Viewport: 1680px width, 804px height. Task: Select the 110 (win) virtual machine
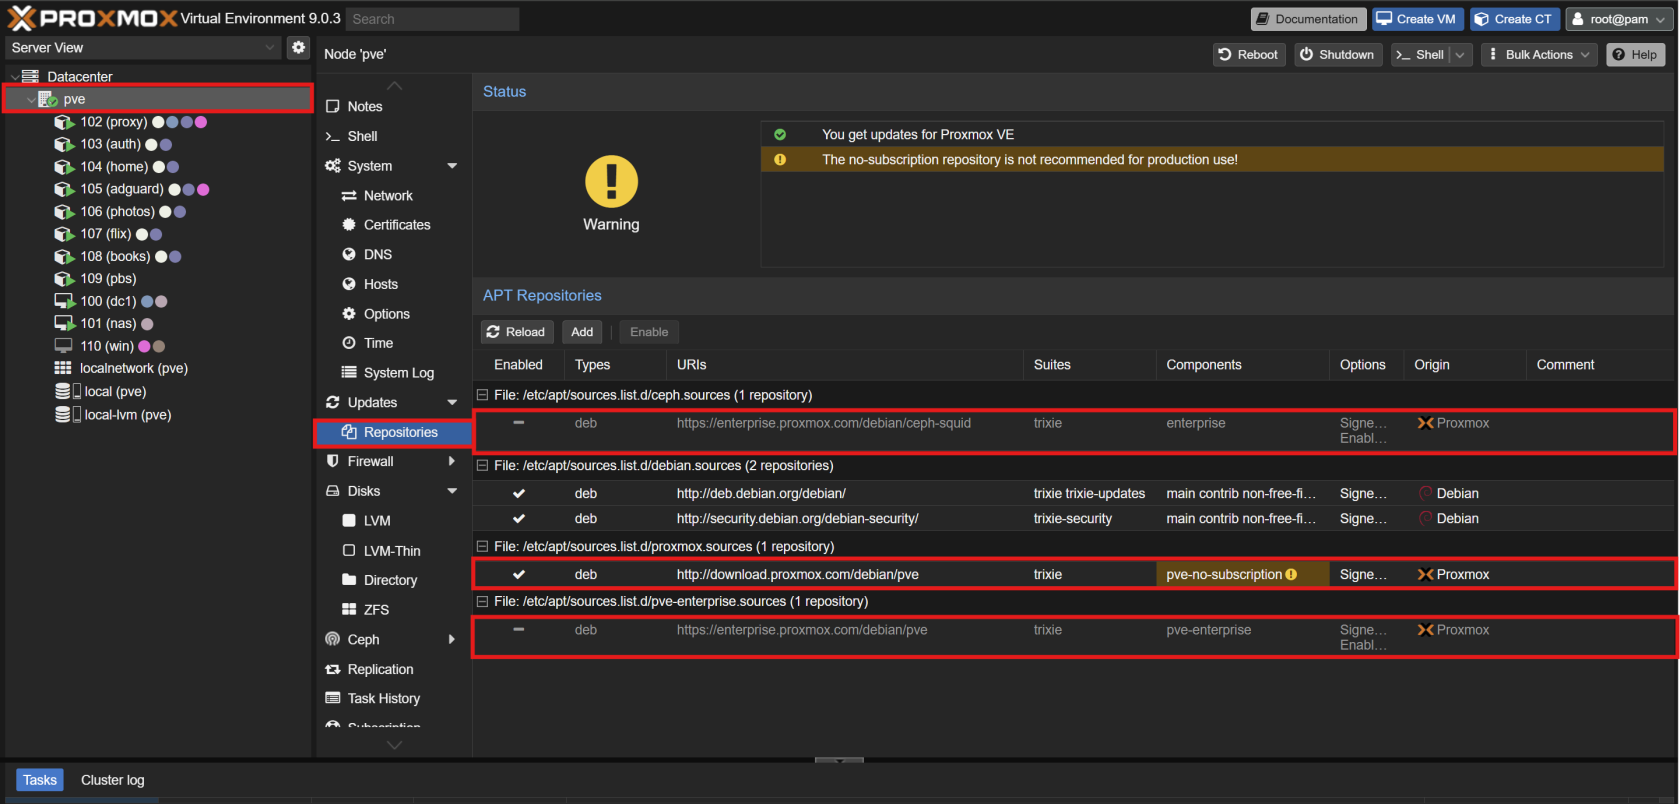pos(106,346)
